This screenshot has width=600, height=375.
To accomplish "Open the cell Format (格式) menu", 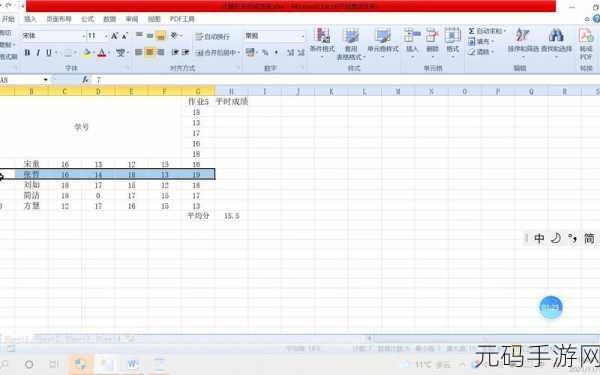I will click(x=452, y=43).
